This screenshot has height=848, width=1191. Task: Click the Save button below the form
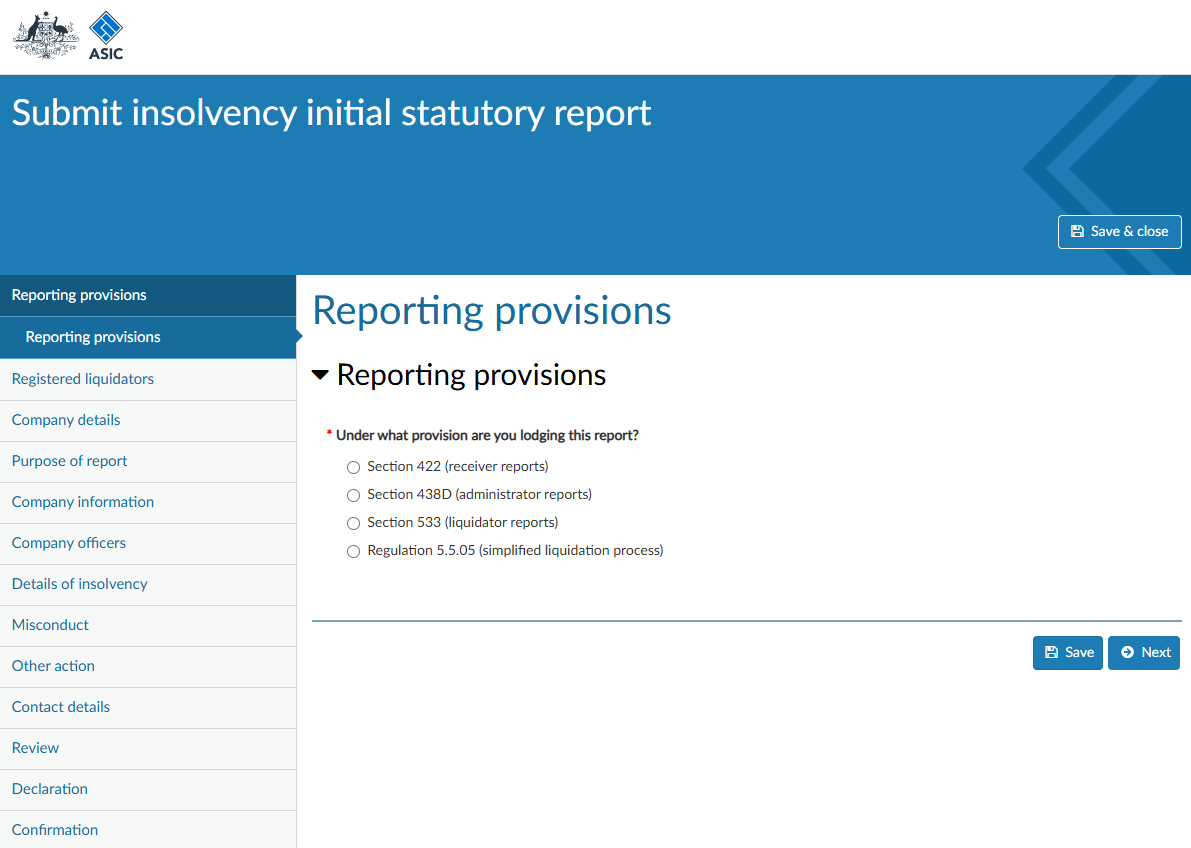1067,653
